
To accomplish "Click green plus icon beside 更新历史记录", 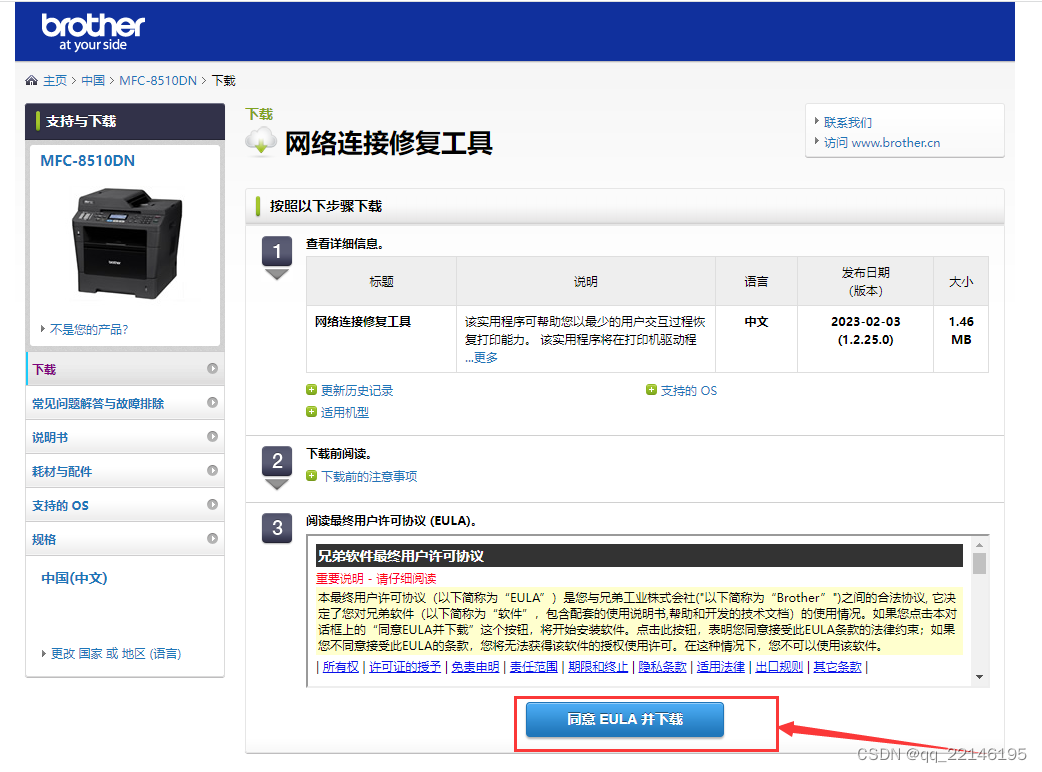I will click(311, 390).
